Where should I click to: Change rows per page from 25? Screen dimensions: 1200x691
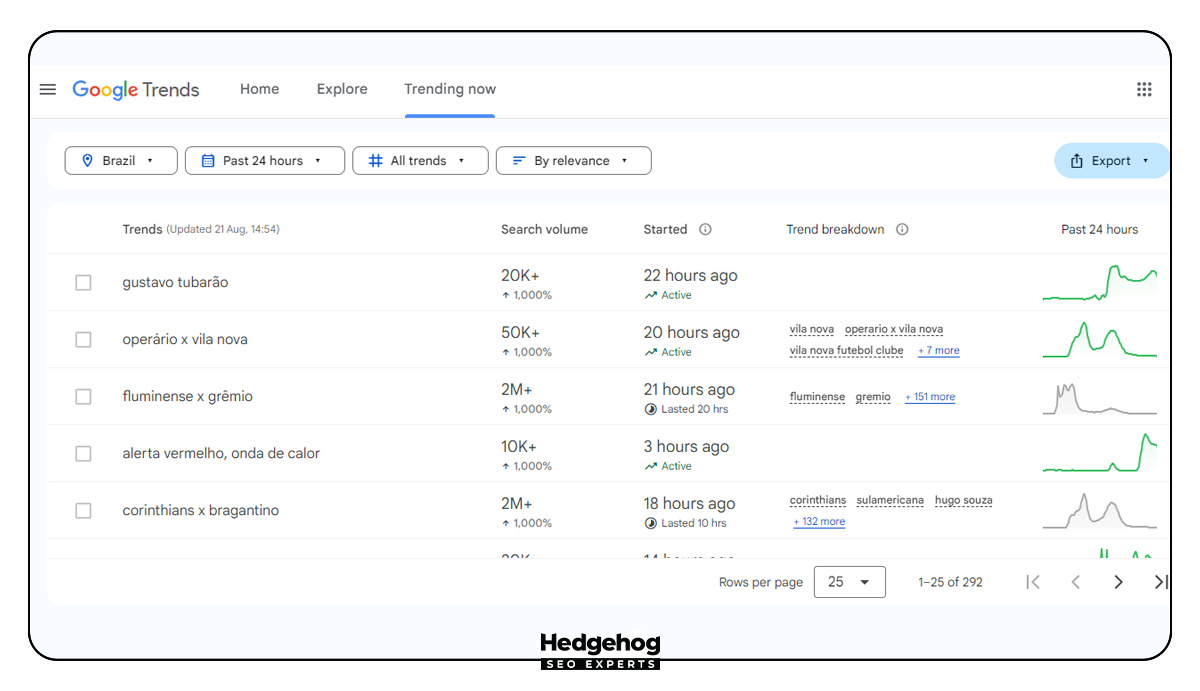pos(850,582)
